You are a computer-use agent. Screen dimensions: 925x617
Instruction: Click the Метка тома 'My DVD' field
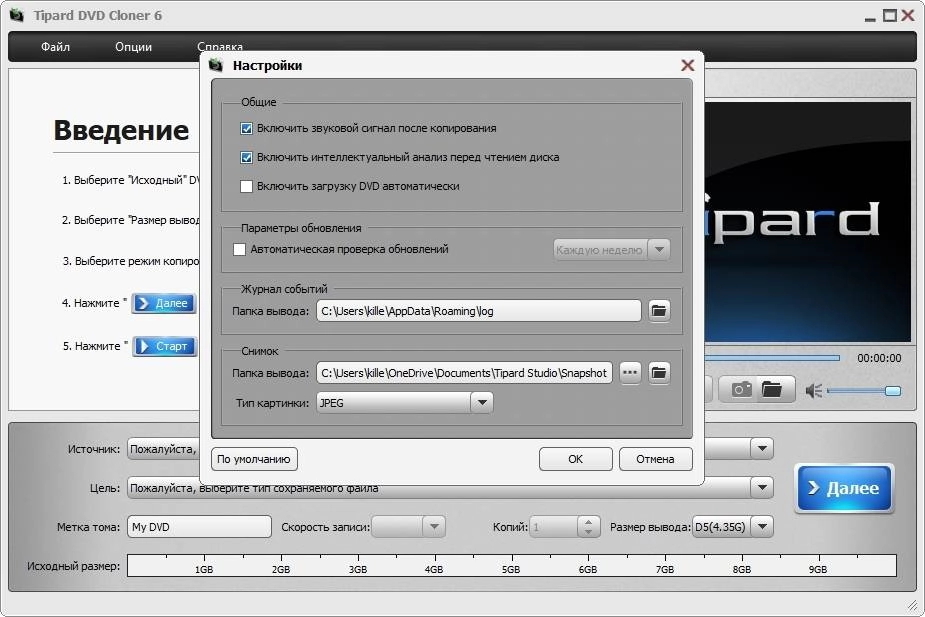[199, 527]
